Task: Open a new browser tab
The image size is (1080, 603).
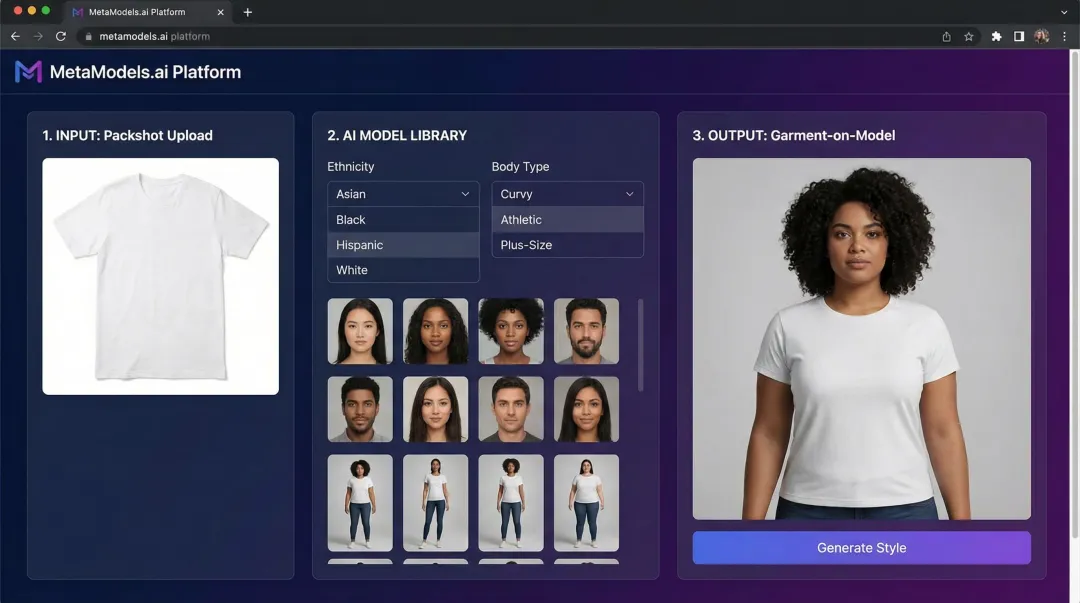Action: (x=246, y=12)
